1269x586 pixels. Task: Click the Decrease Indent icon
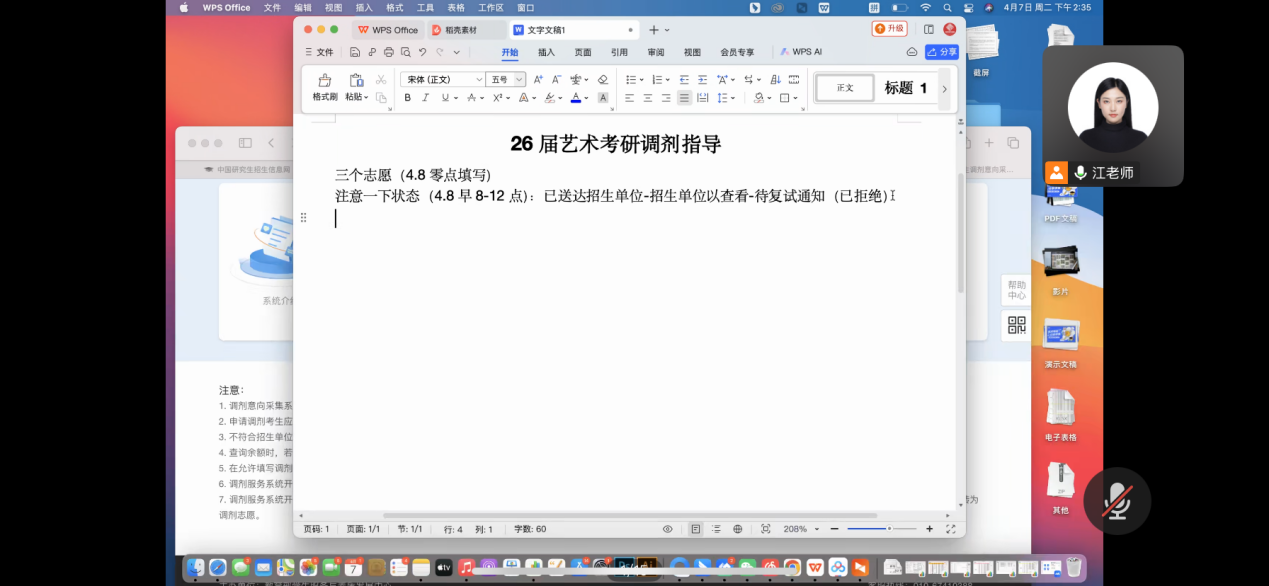(x=684, y=79)
